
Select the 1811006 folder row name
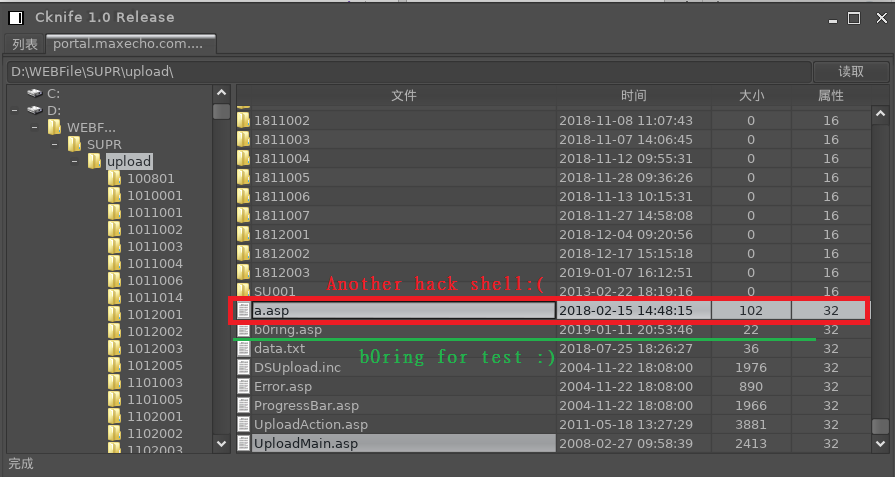(x=281, y=196)
